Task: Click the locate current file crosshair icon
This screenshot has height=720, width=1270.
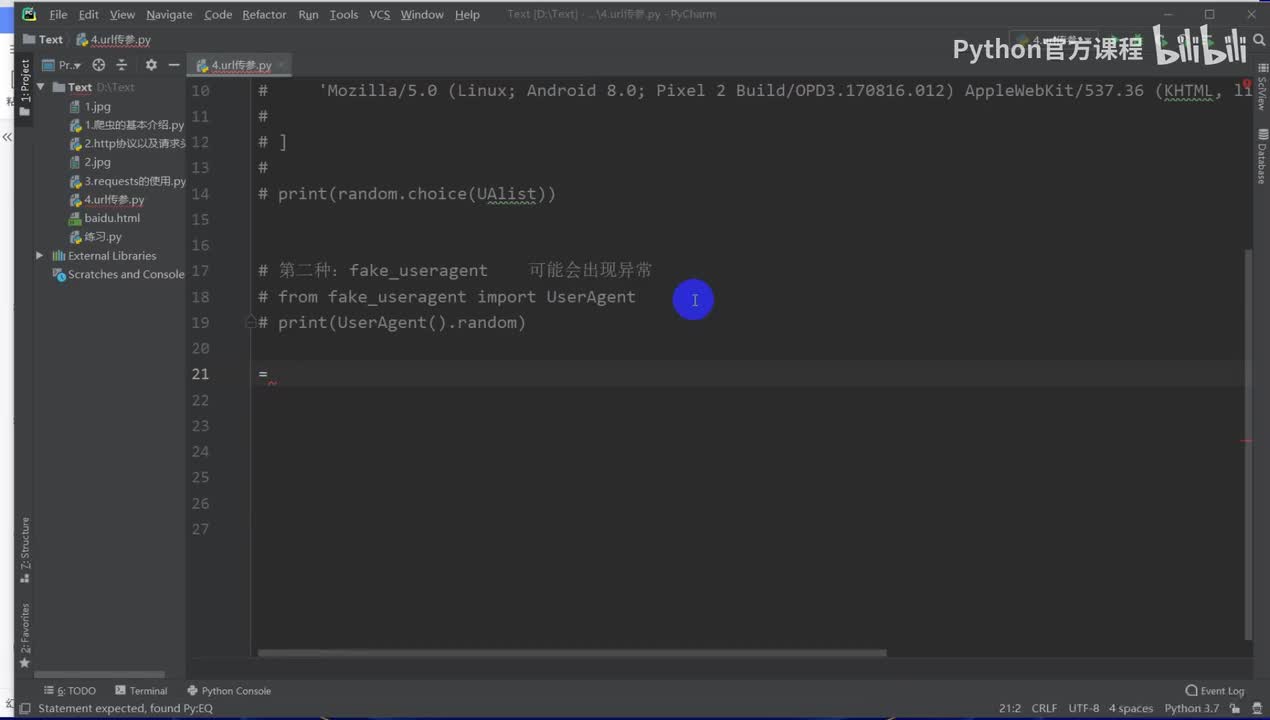Action: pos(98,65)
